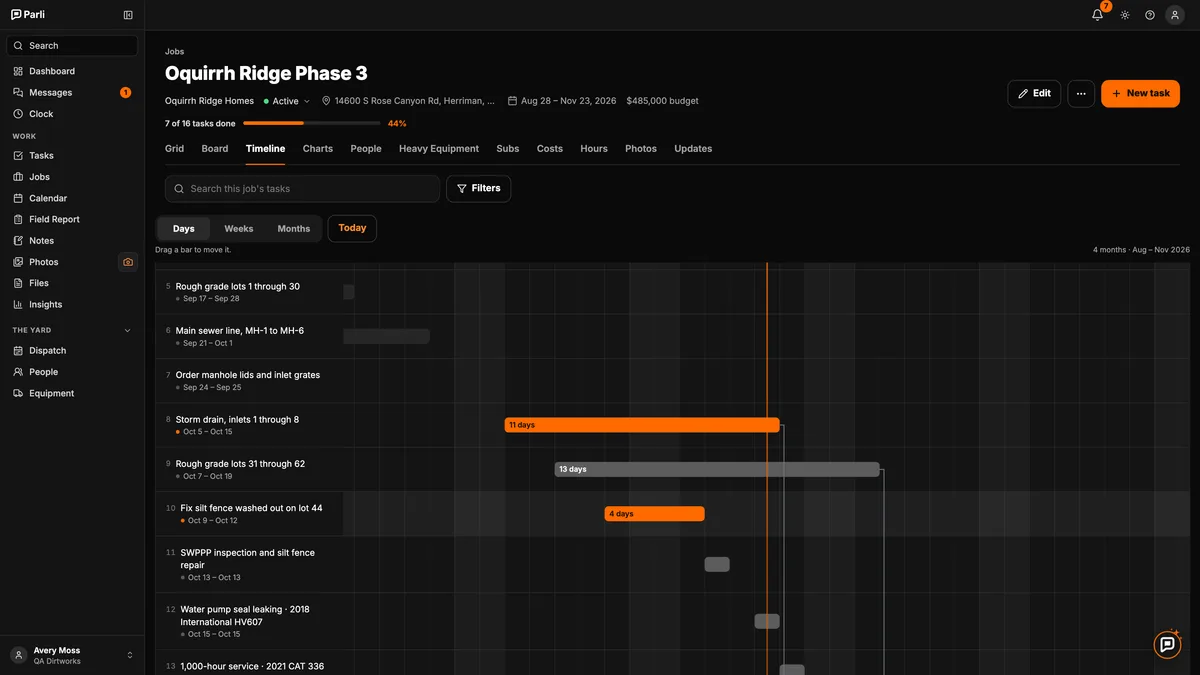Click the Search this job's tasks field

coord(302,188)
